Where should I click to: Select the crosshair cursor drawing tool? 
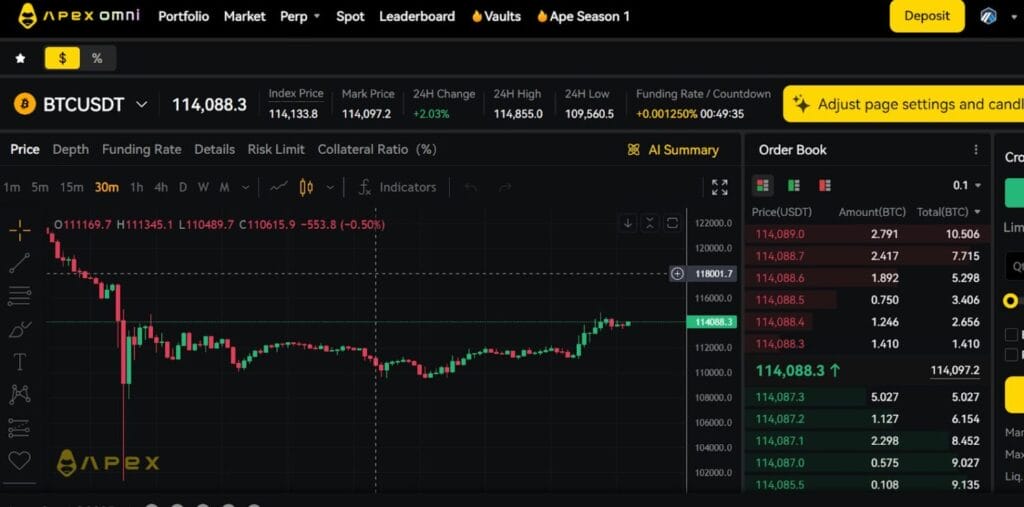pyautogui.click(x=20, y=230)
